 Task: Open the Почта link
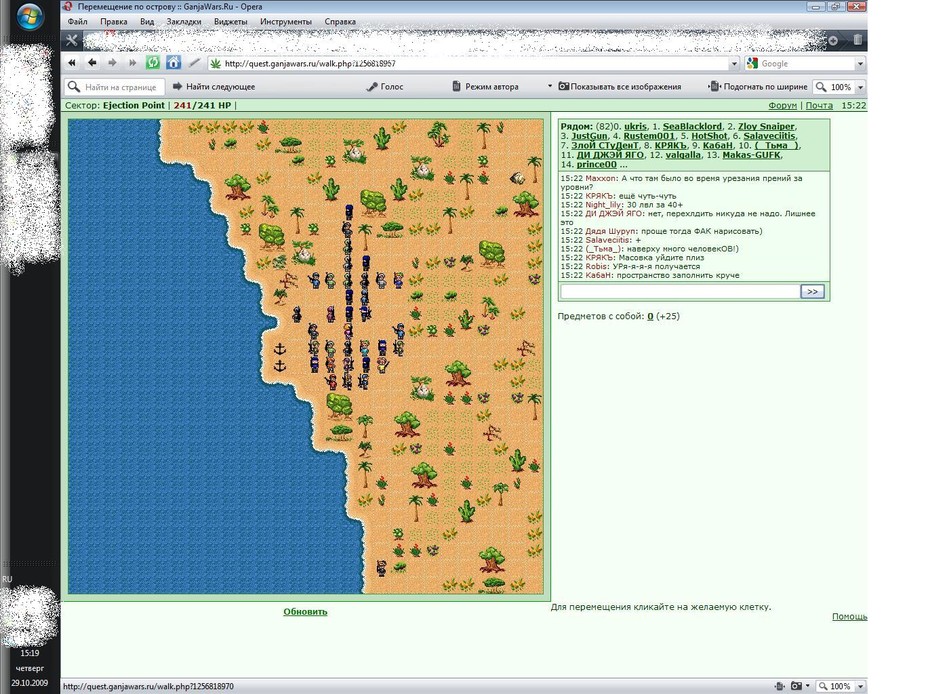pos(819,106)
